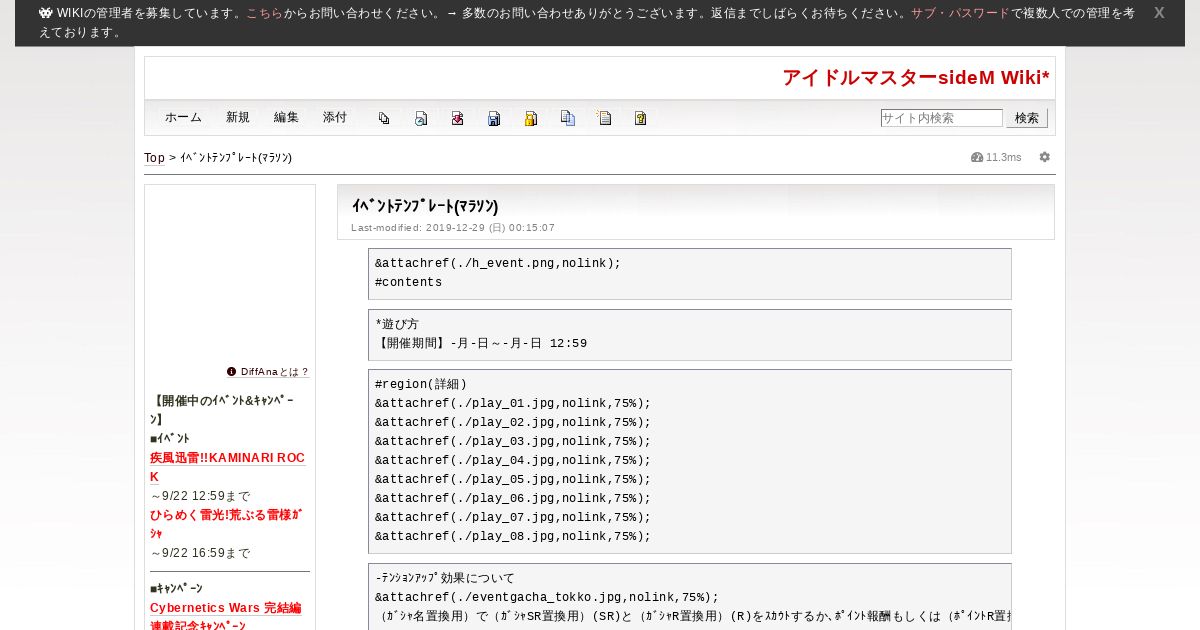This screenshot has width=1200, height=630.
Task: Go to the Top breadcrumb link
Action: click(154, 158)
